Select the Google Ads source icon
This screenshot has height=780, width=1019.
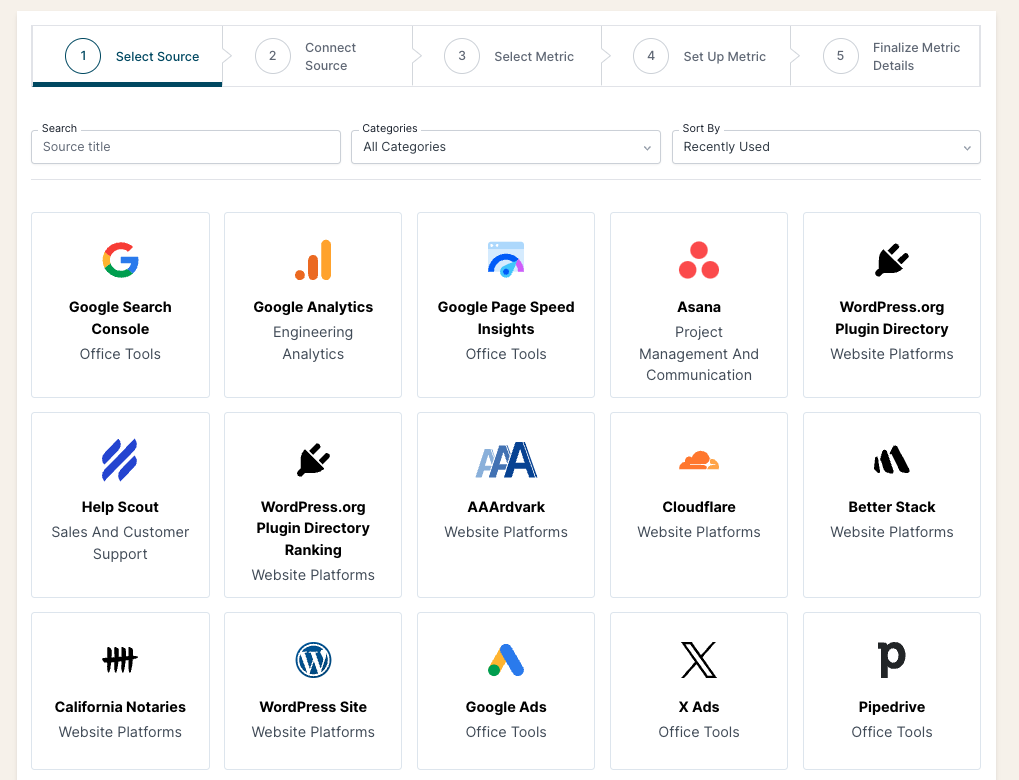click(505, 660)
